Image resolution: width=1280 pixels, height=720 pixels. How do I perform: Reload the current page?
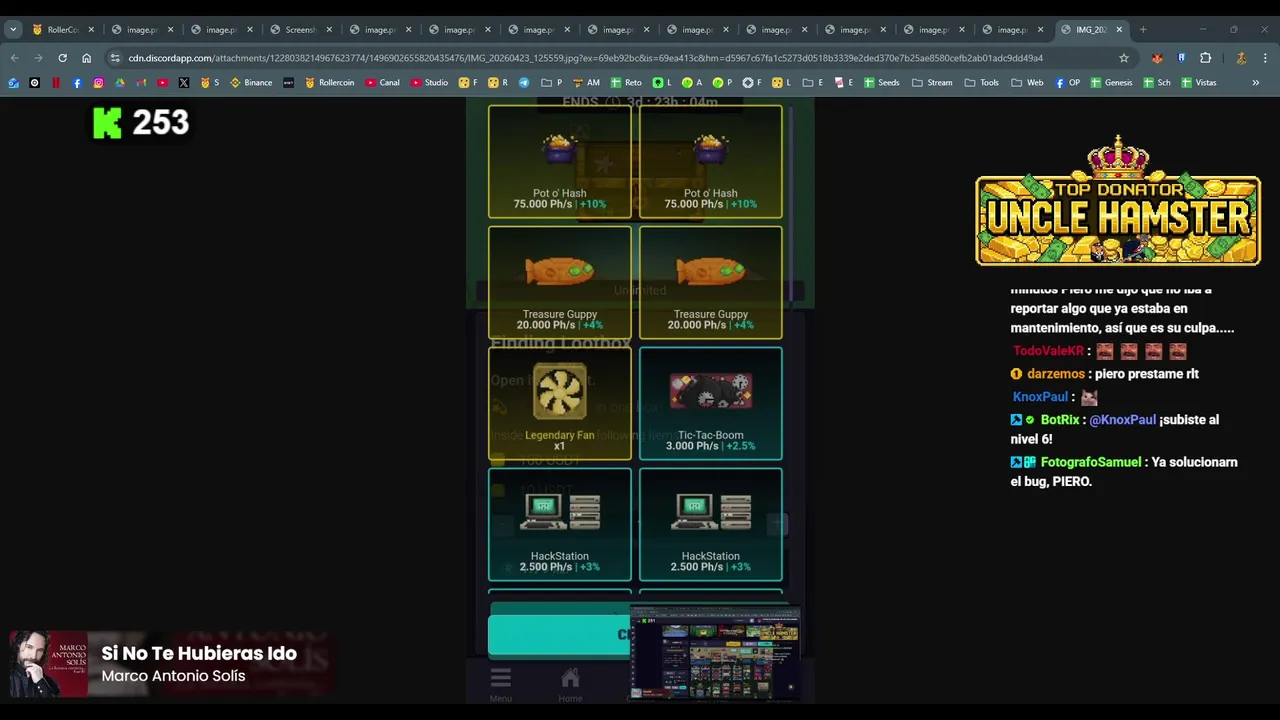click(62, 58)
